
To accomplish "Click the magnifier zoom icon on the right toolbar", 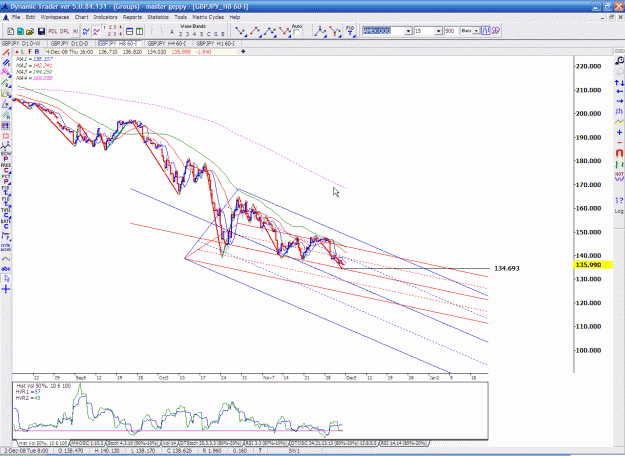I will click(x=619, y=61).
